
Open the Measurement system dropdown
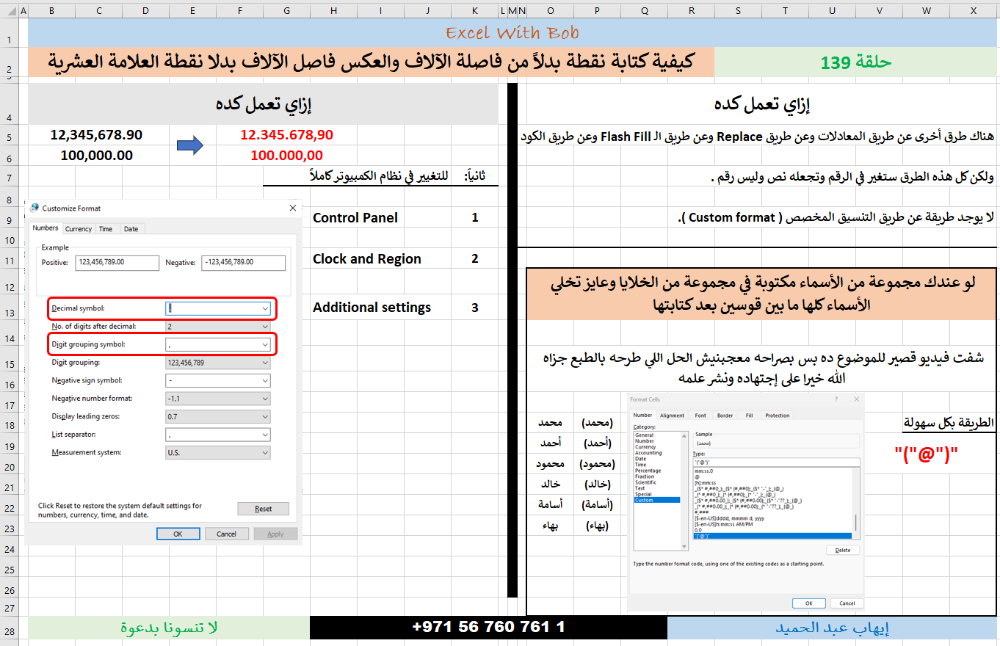265,453
